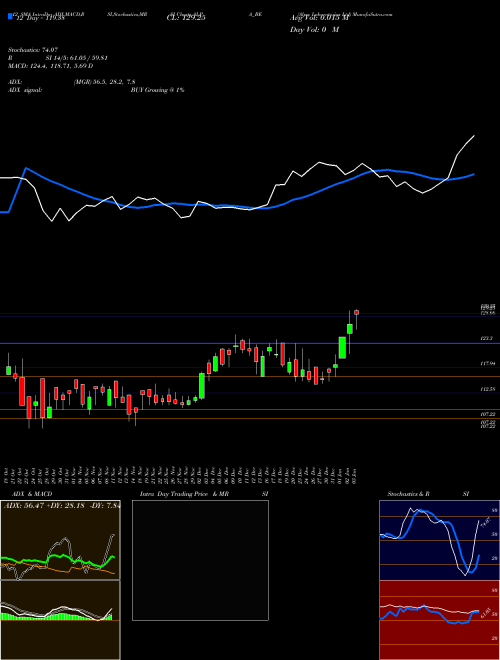Image resolution: width=500 pixels, height=660 pixels.
Task: Click the 112.58 price axis label
Action: (x=488, y=389)
